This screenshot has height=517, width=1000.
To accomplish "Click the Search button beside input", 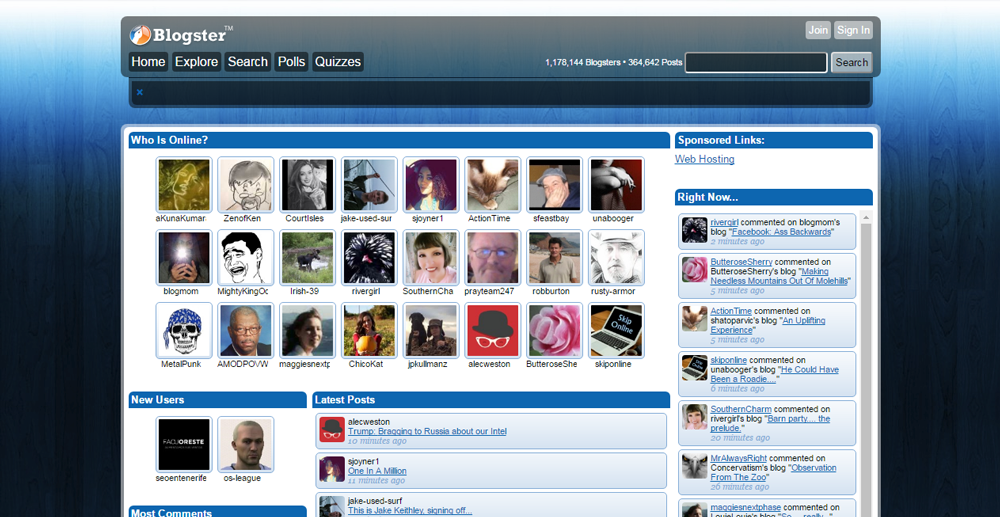I will (851, 62).
